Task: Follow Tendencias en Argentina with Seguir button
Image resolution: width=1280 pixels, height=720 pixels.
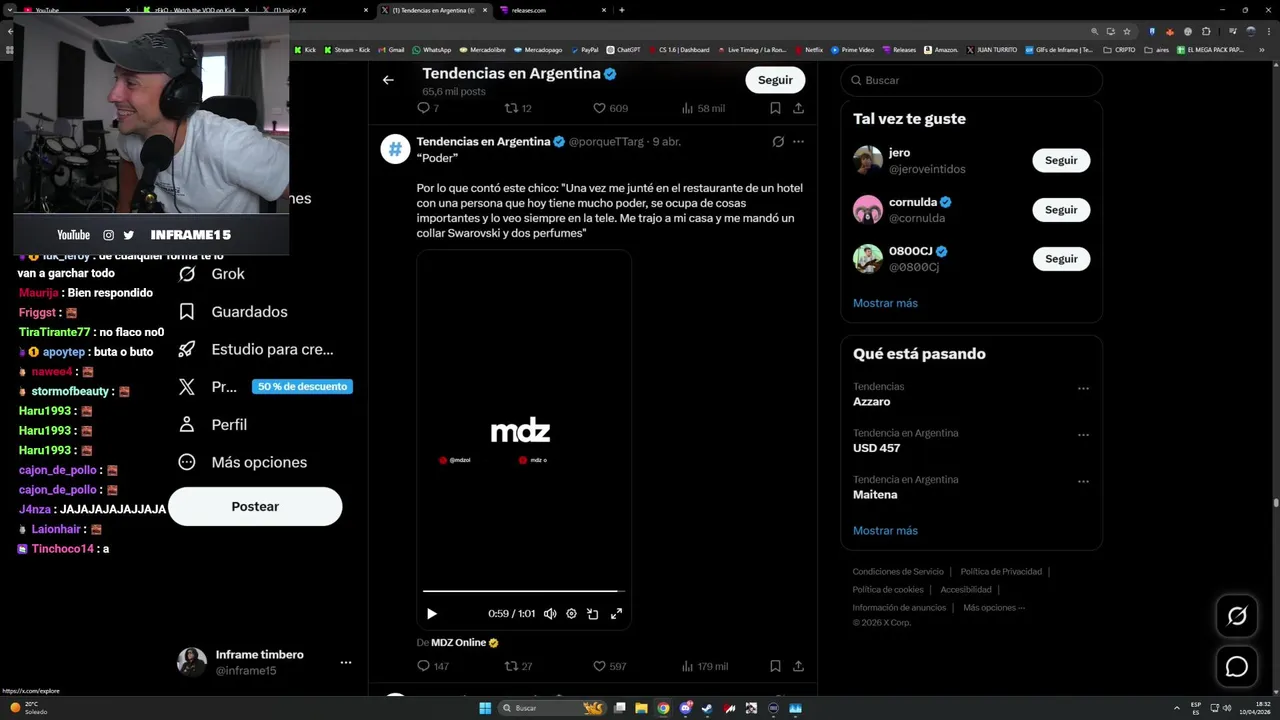Action: coord(775,80)
